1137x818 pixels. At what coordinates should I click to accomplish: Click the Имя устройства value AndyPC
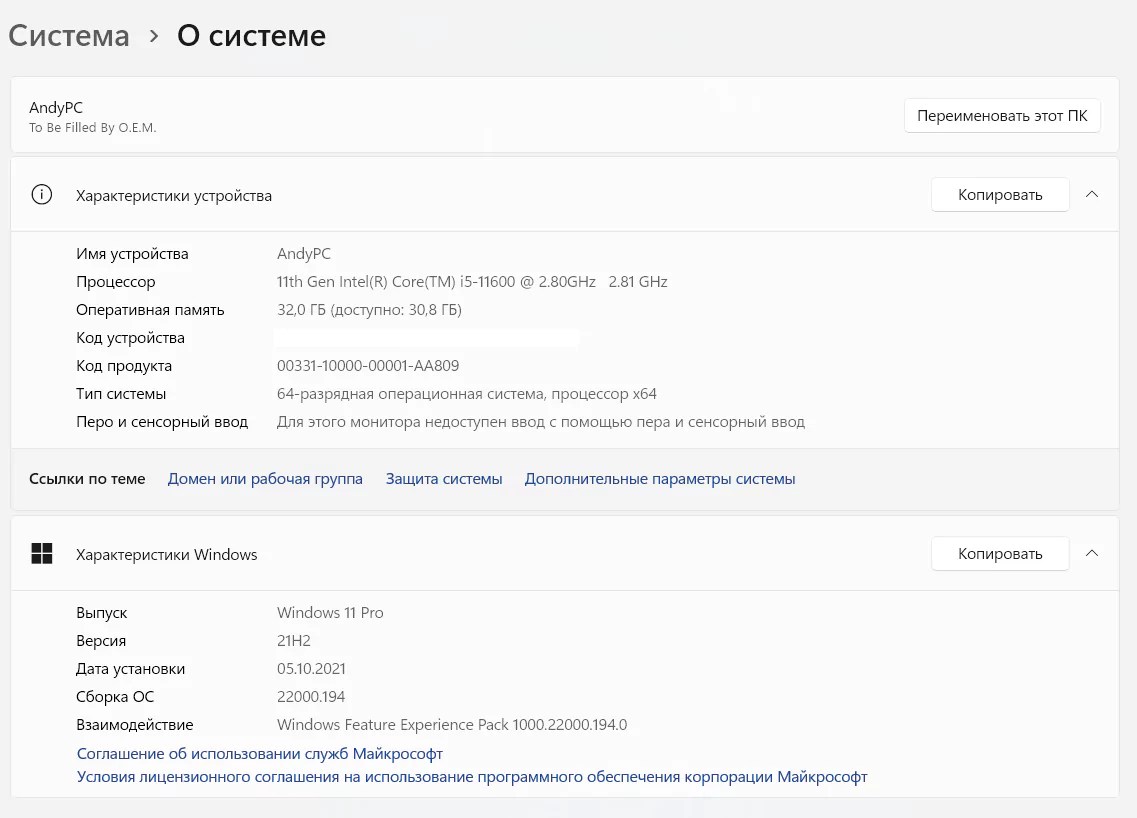(x=304, y=254)
